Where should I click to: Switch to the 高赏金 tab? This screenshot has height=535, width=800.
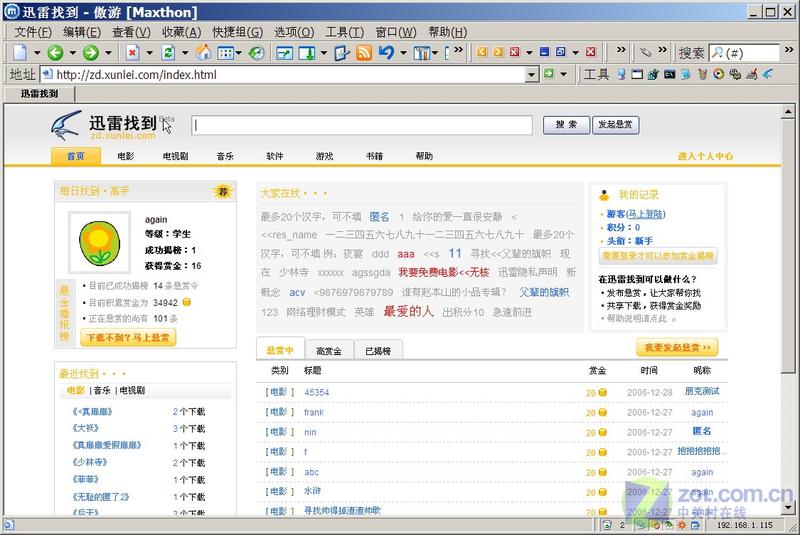pos(329,351)
